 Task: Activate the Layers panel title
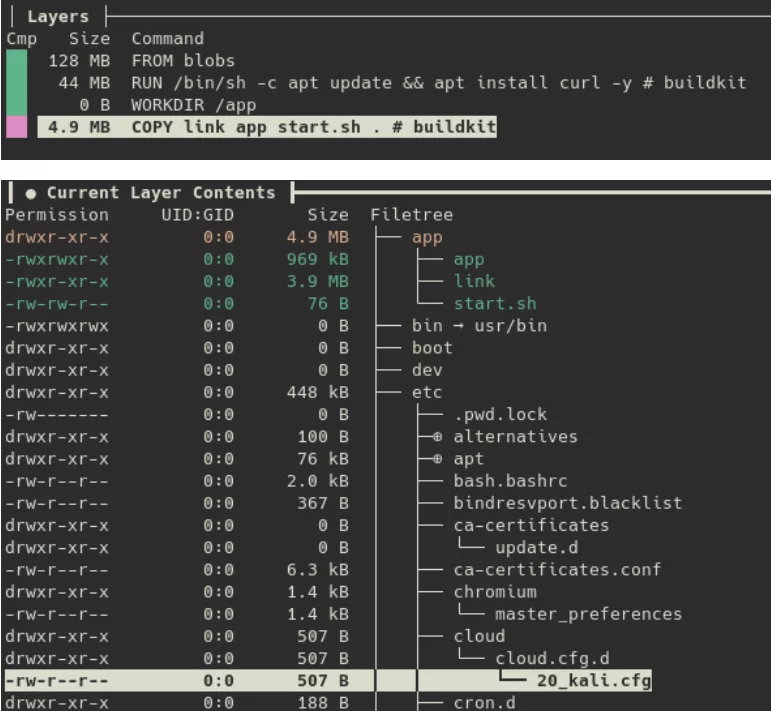[57, 17]
